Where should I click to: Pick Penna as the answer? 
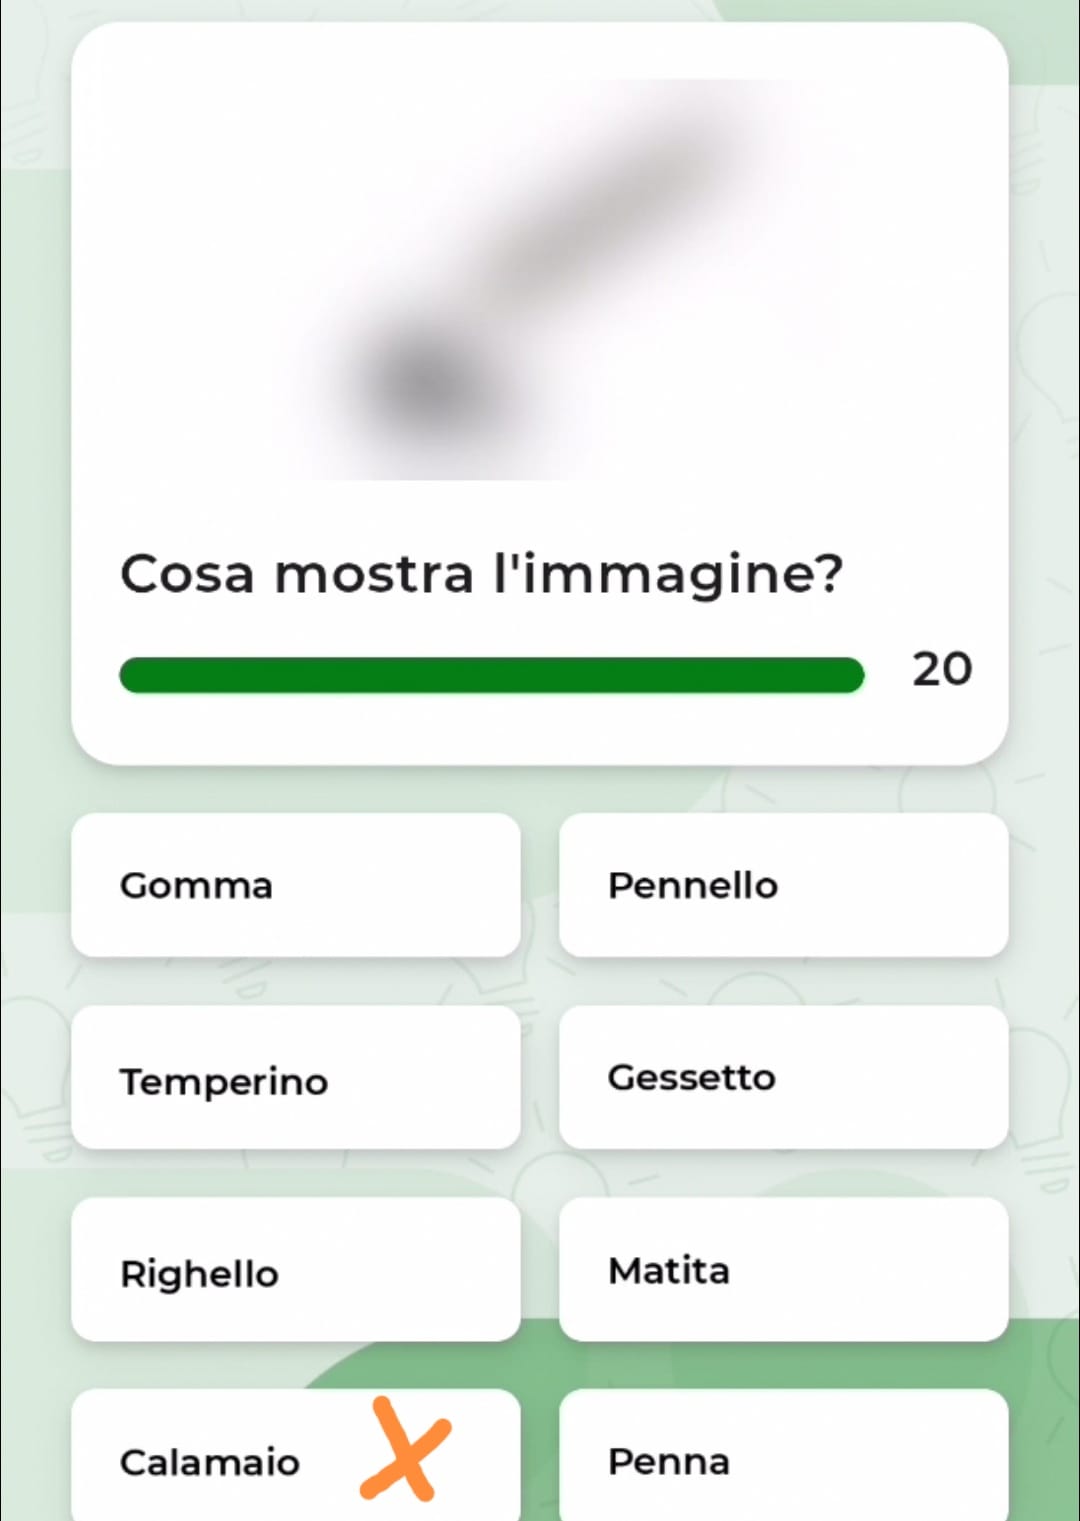click(783, 1460)
